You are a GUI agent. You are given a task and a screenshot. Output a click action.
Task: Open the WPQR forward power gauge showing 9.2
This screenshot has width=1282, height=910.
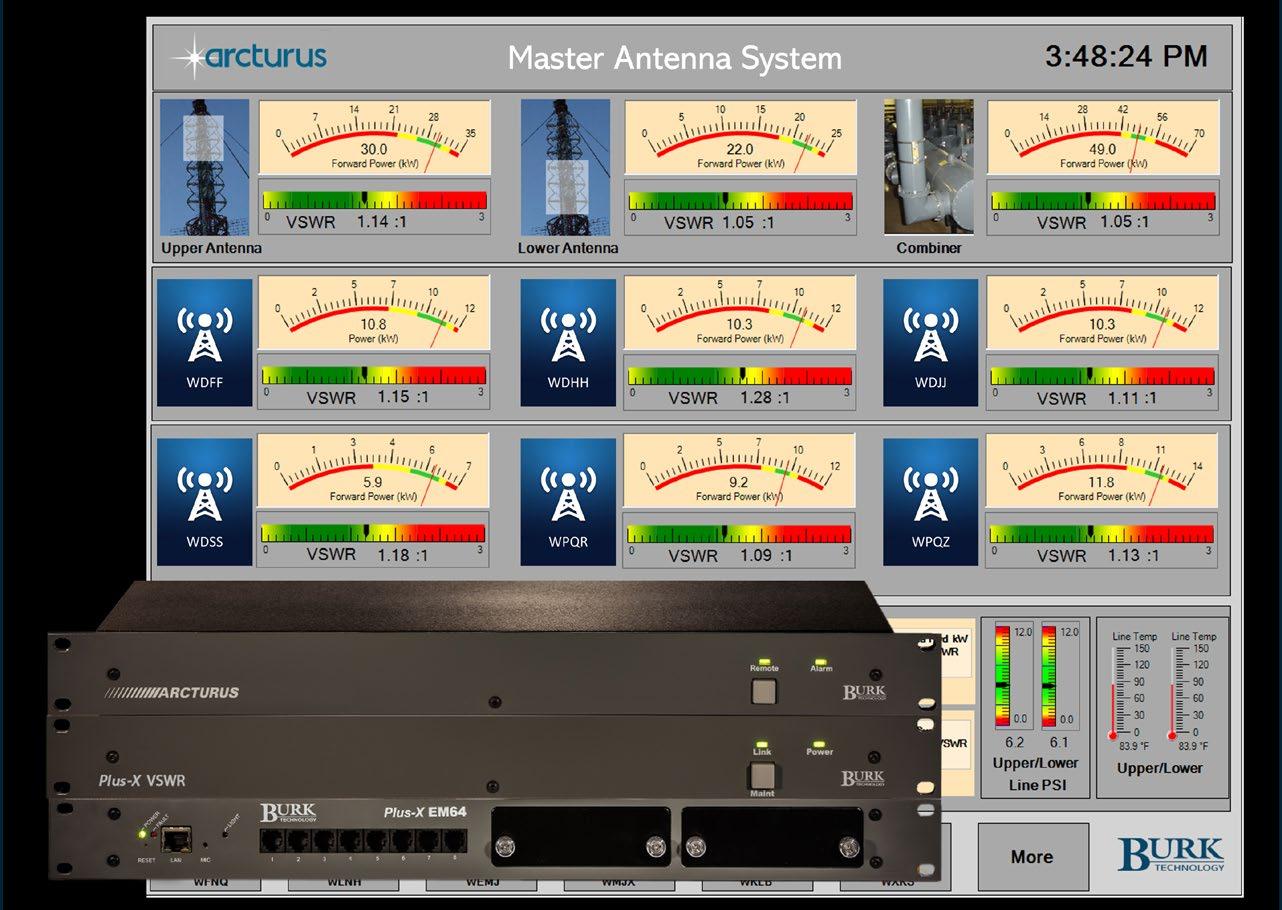[x=739, y=471]
